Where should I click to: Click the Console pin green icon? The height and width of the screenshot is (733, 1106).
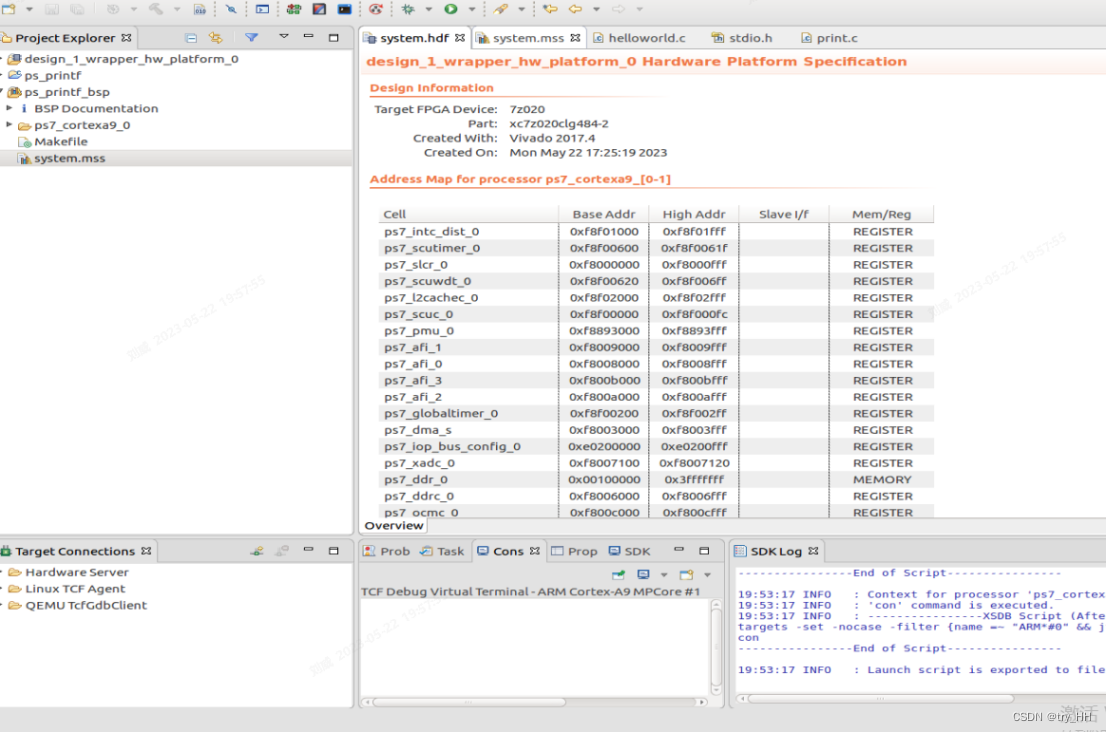pyautogui.click(x=619, y=575)
